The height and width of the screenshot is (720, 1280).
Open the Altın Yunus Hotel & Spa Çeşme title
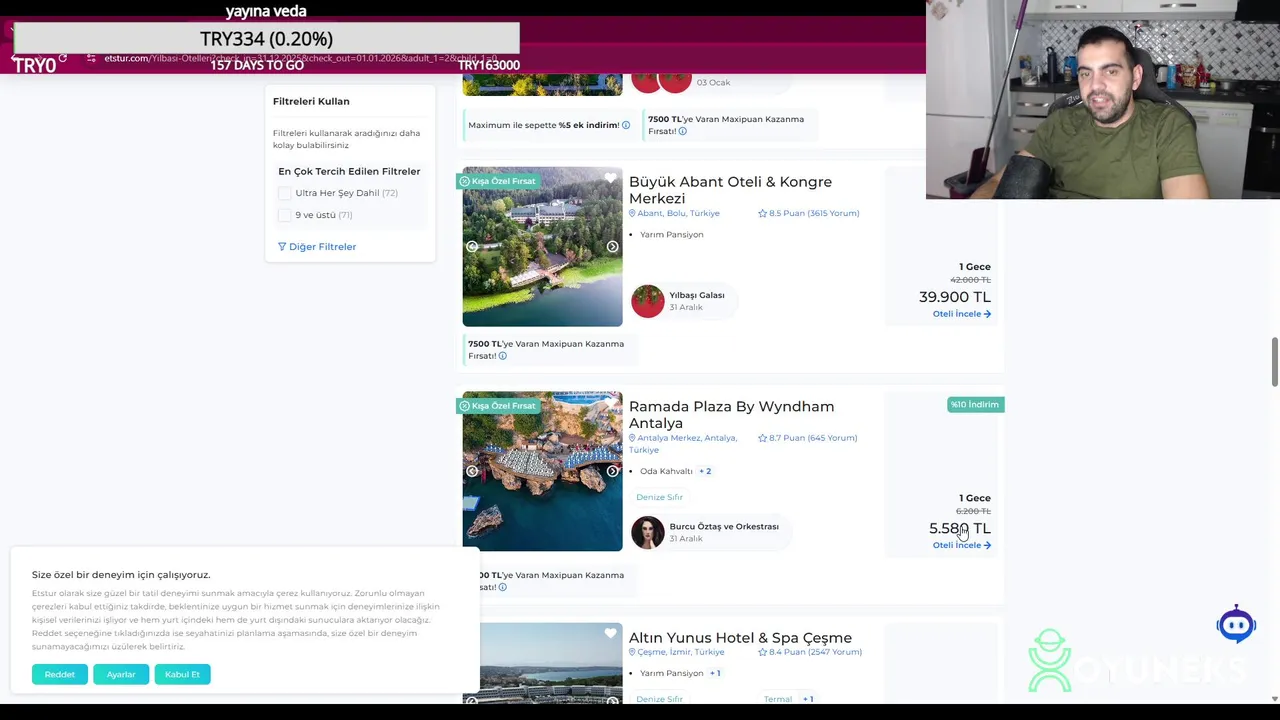740,638
